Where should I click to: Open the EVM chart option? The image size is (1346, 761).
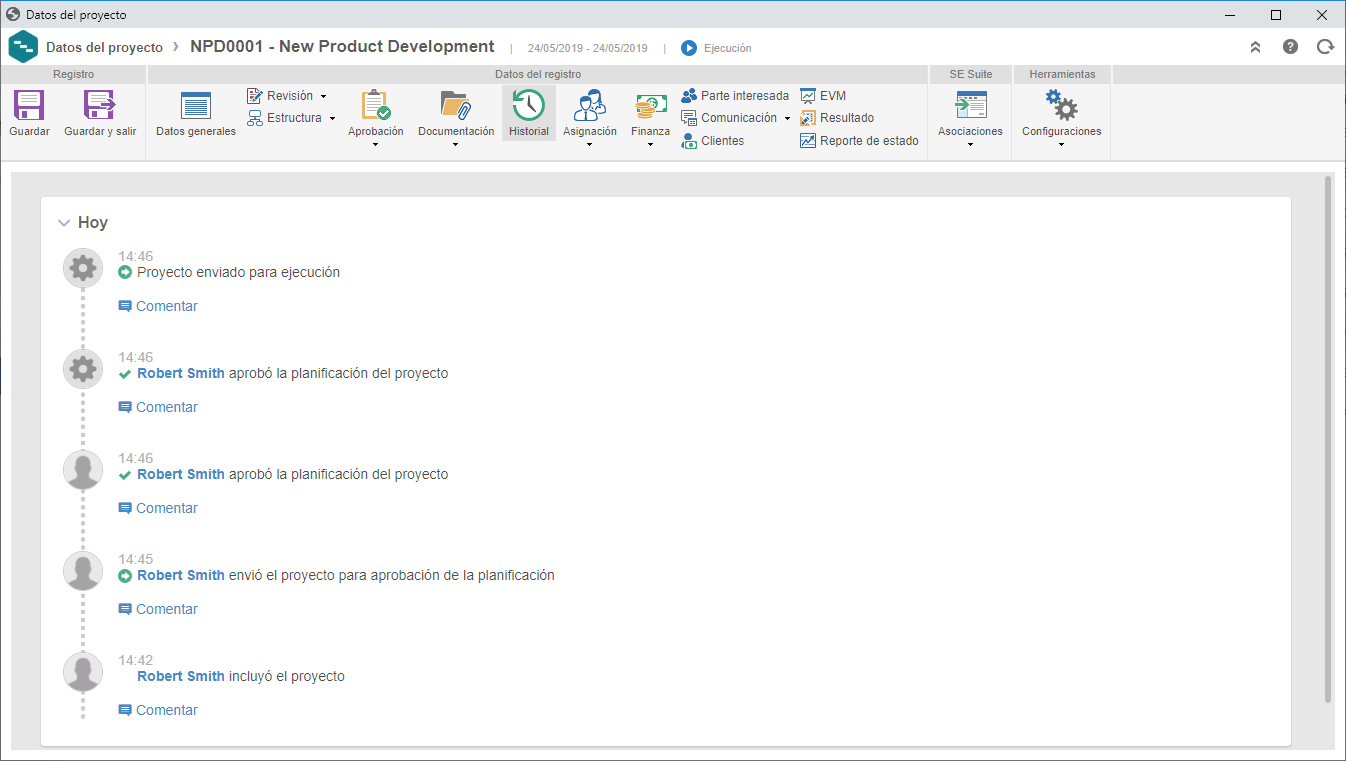823,96
